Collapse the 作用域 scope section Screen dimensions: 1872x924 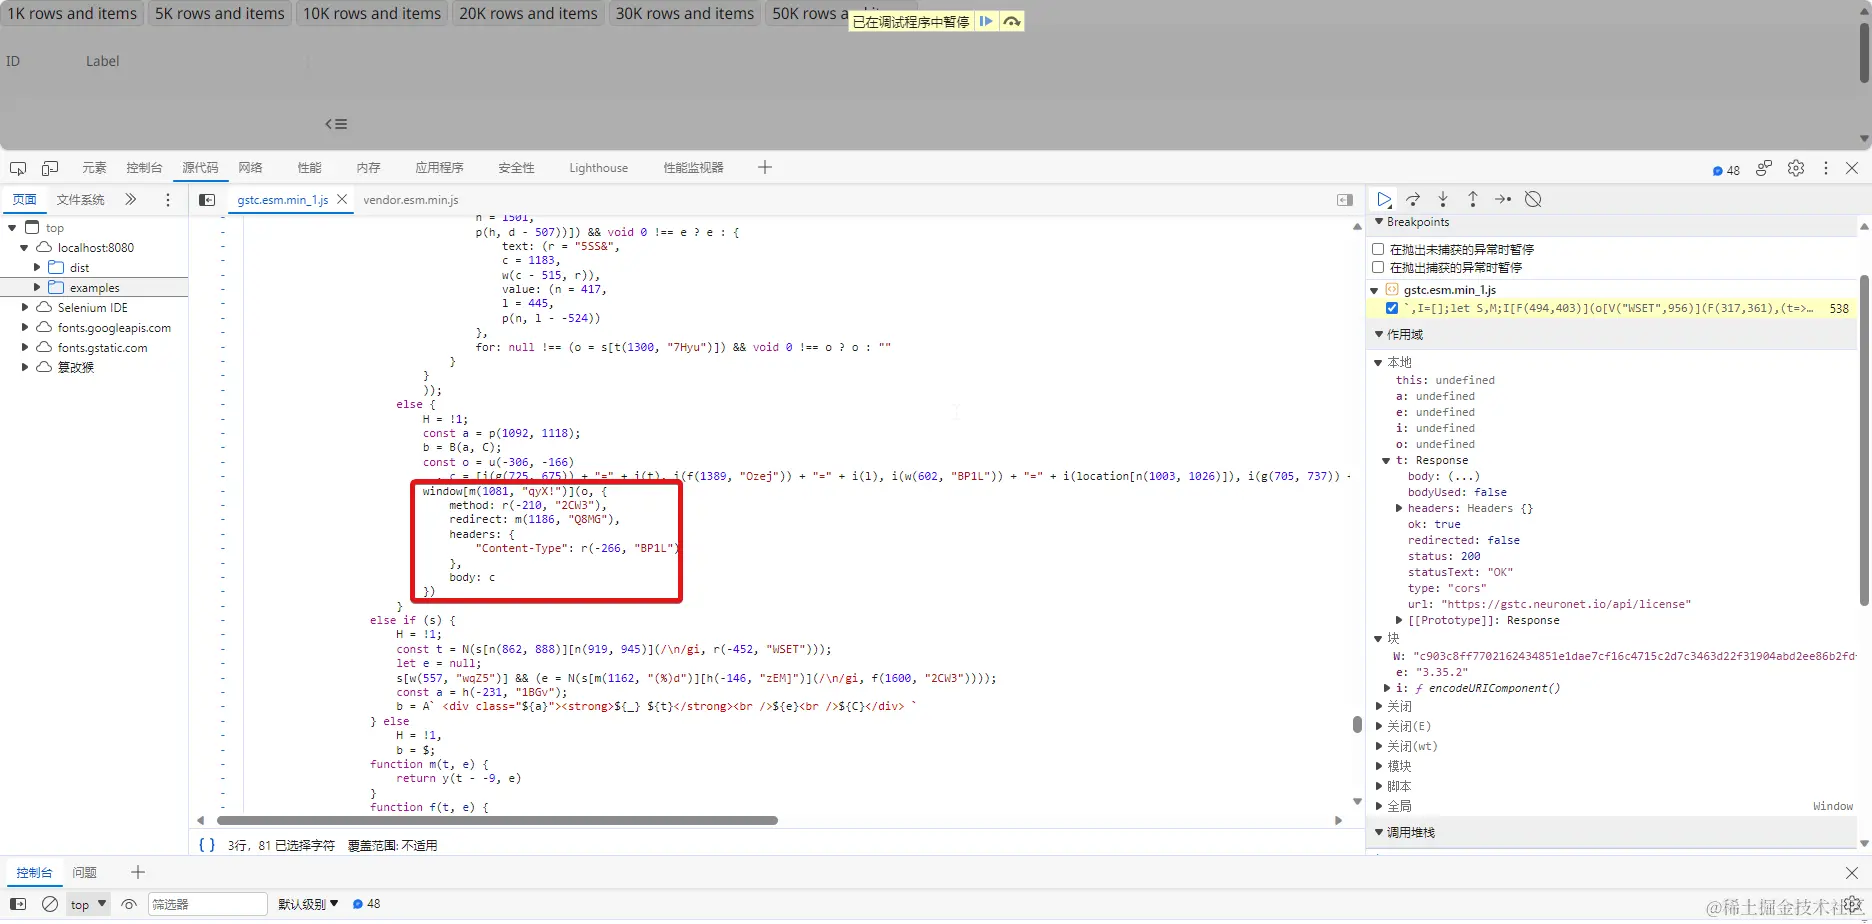coord(1380,334)
